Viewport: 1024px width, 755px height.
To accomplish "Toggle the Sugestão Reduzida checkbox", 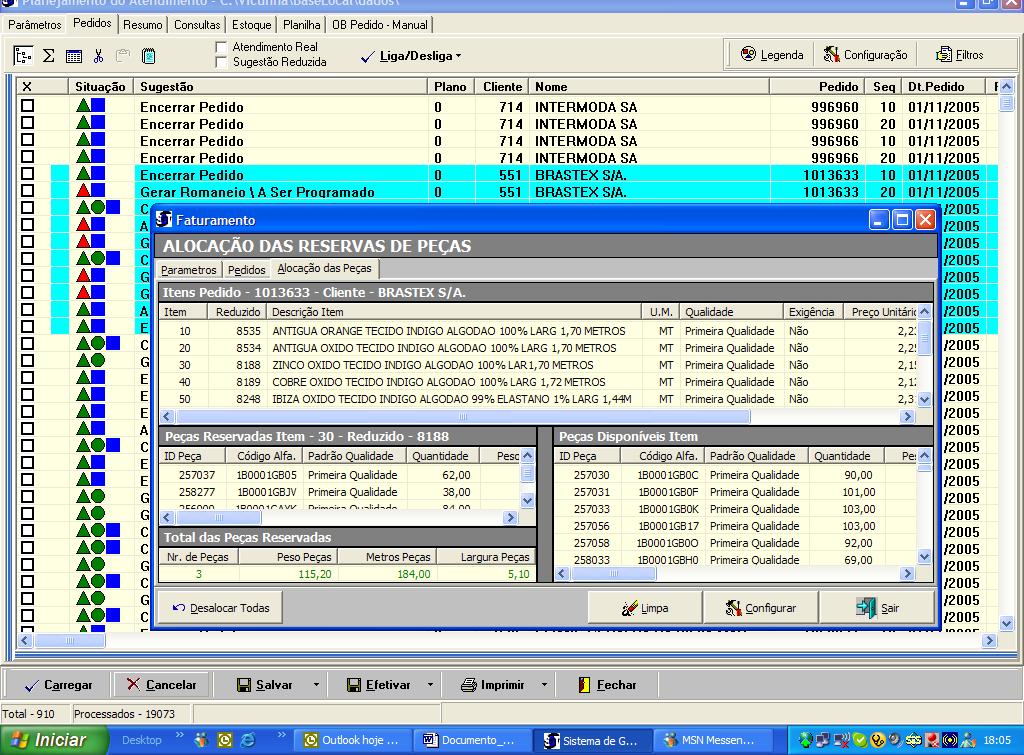I will pos(222,62).
